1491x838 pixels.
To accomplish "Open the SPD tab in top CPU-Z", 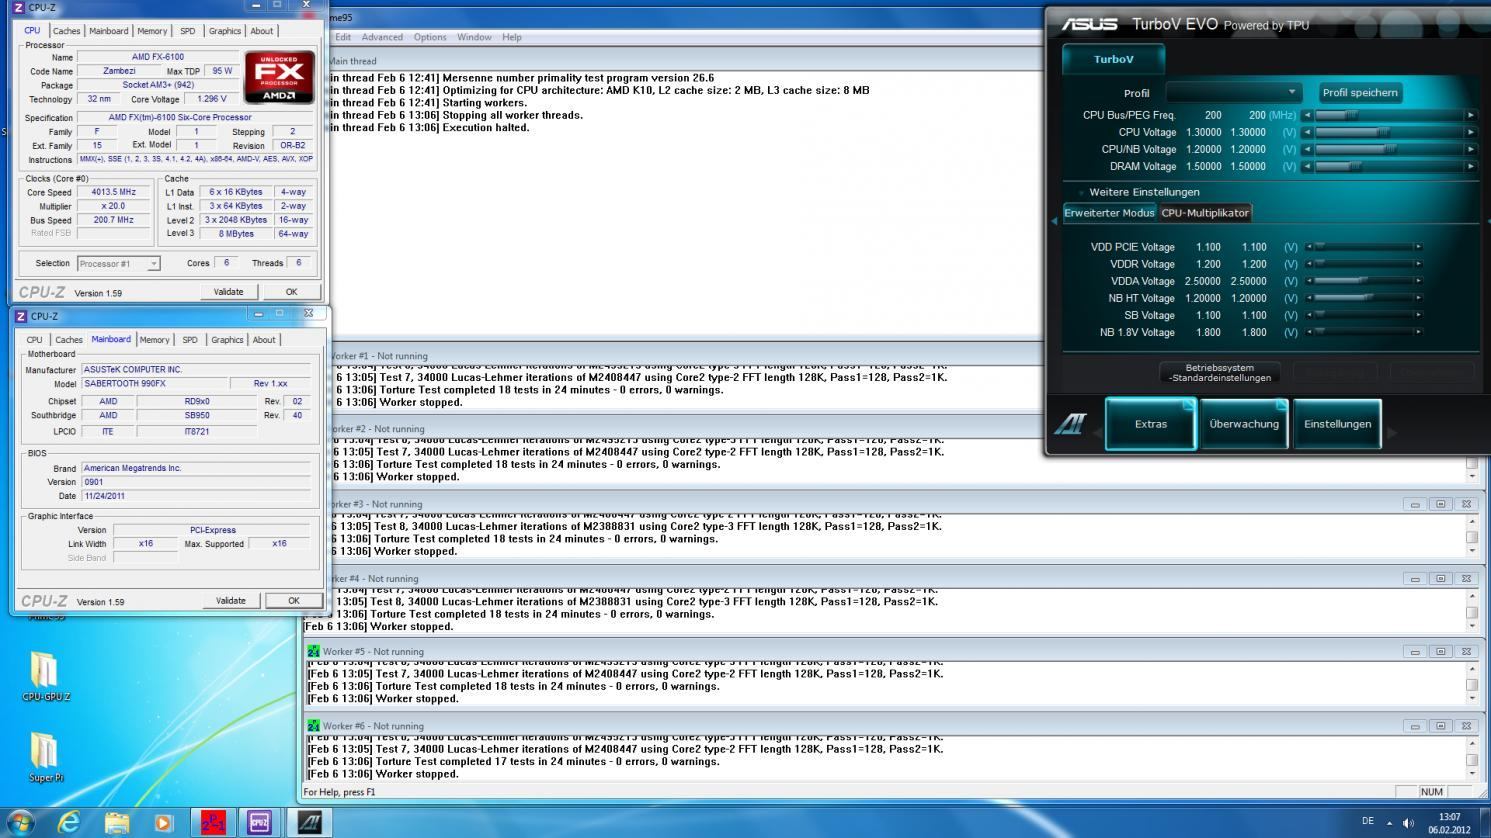I will 187,31.
